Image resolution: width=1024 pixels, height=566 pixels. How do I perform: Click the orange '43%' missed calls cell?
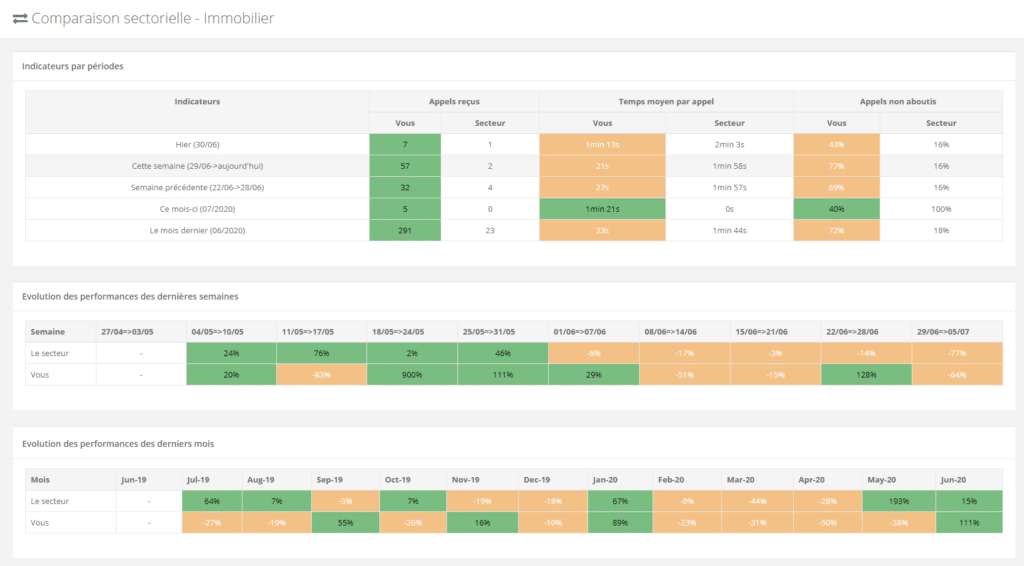click(x=837, y=144)
